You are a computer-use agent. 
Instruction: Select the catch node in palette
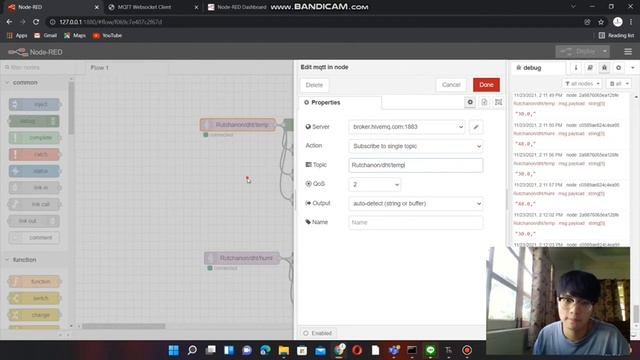[x=34, y=155]
